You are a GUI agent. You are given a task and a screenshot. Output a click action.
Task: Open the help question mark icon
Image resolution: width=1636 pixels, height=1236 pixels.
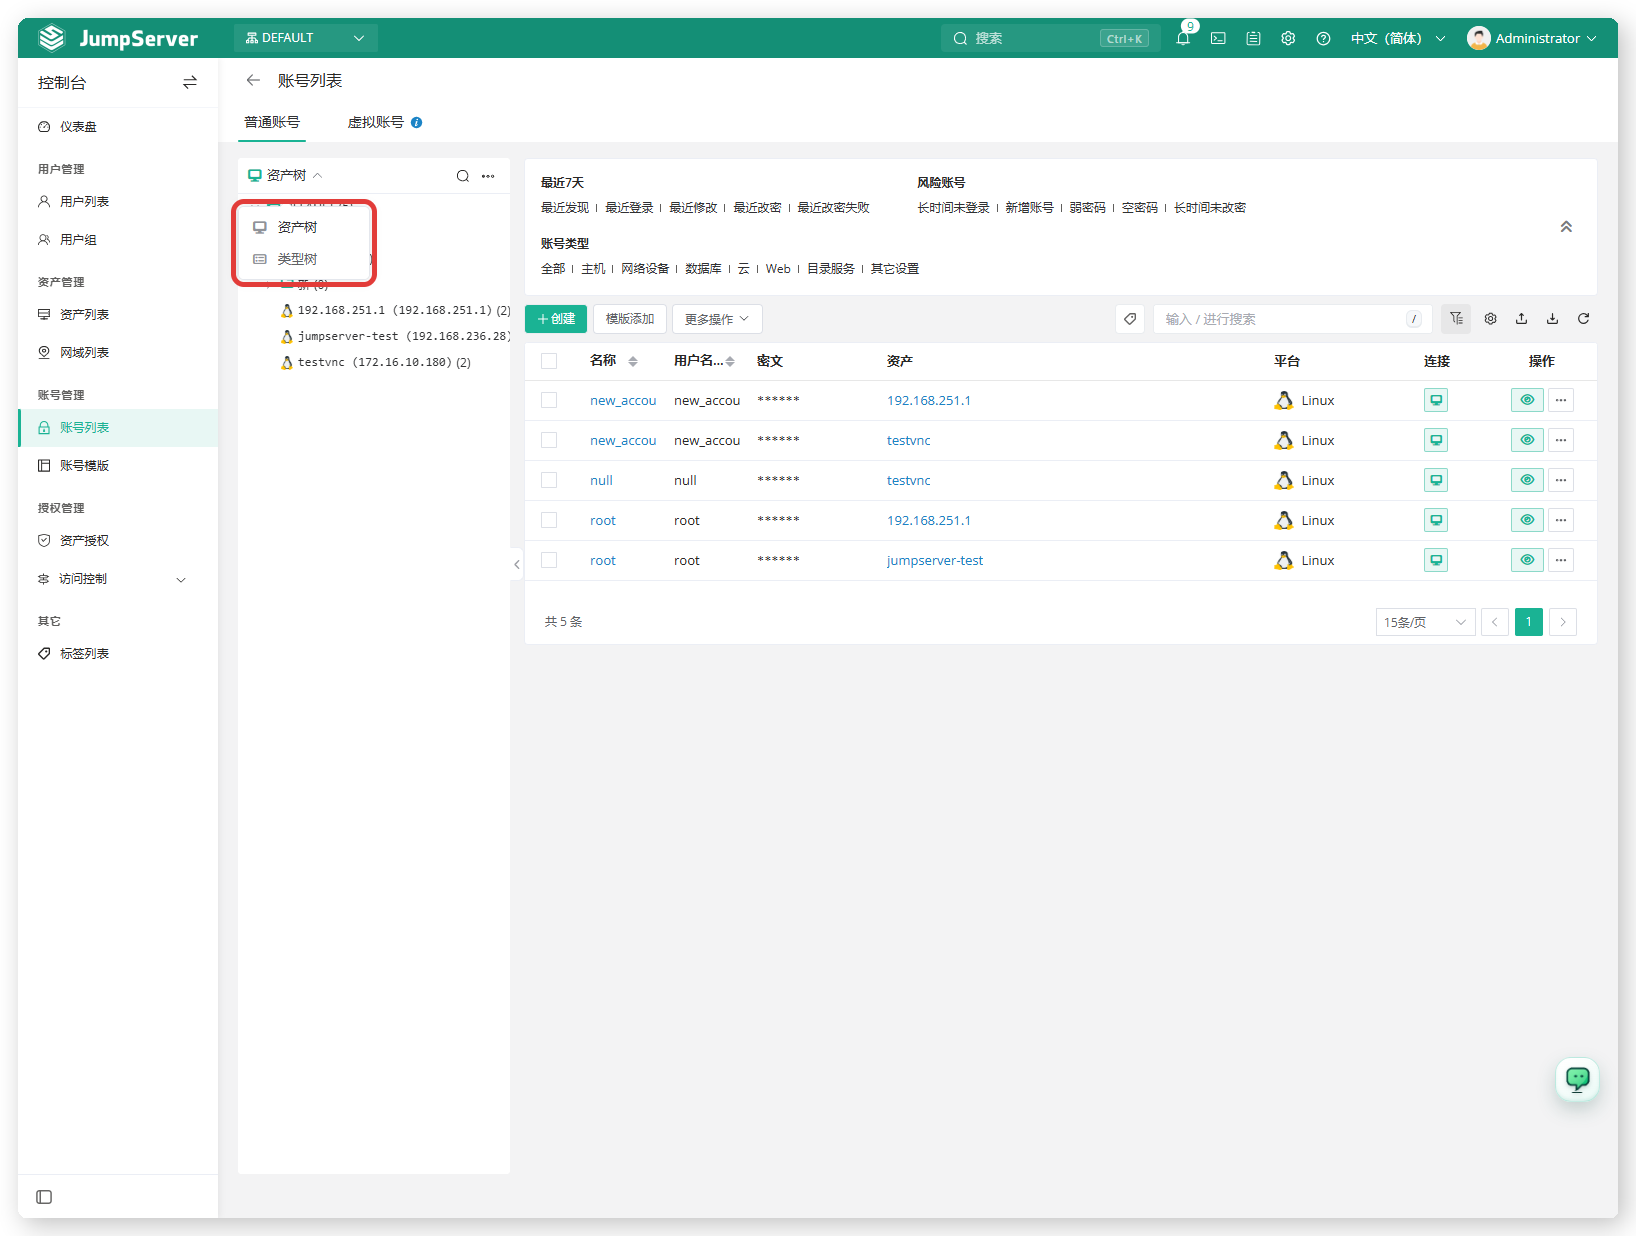[1323, 38]
